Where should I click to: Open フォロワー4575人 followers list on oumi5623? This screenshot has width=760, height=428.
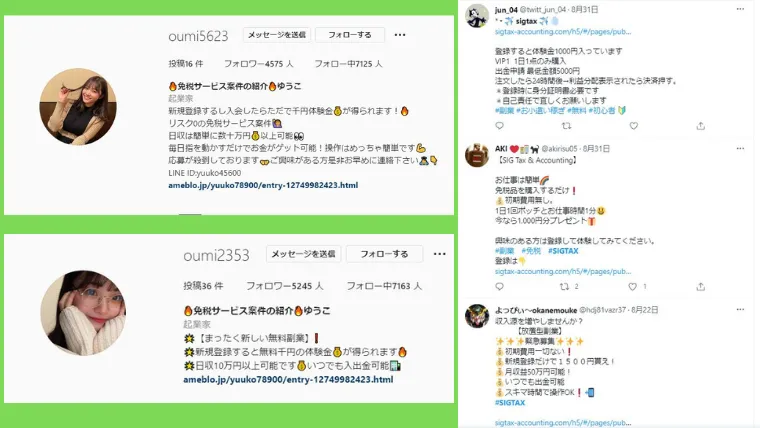[258, 64]
